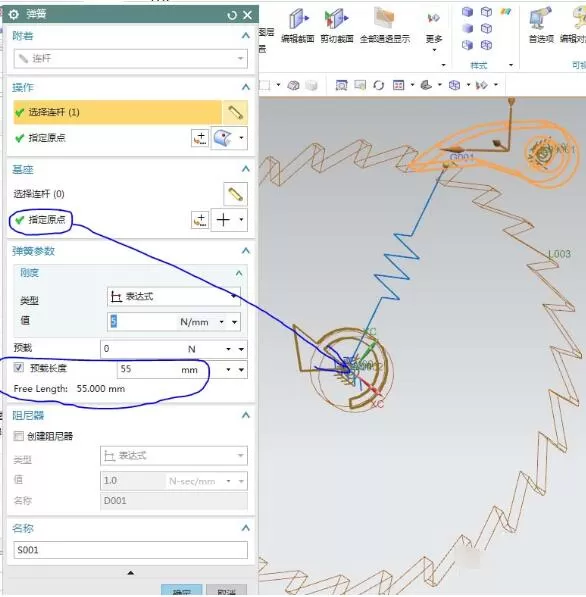
Task: Click the 确定 button
Action: [182, 591]
